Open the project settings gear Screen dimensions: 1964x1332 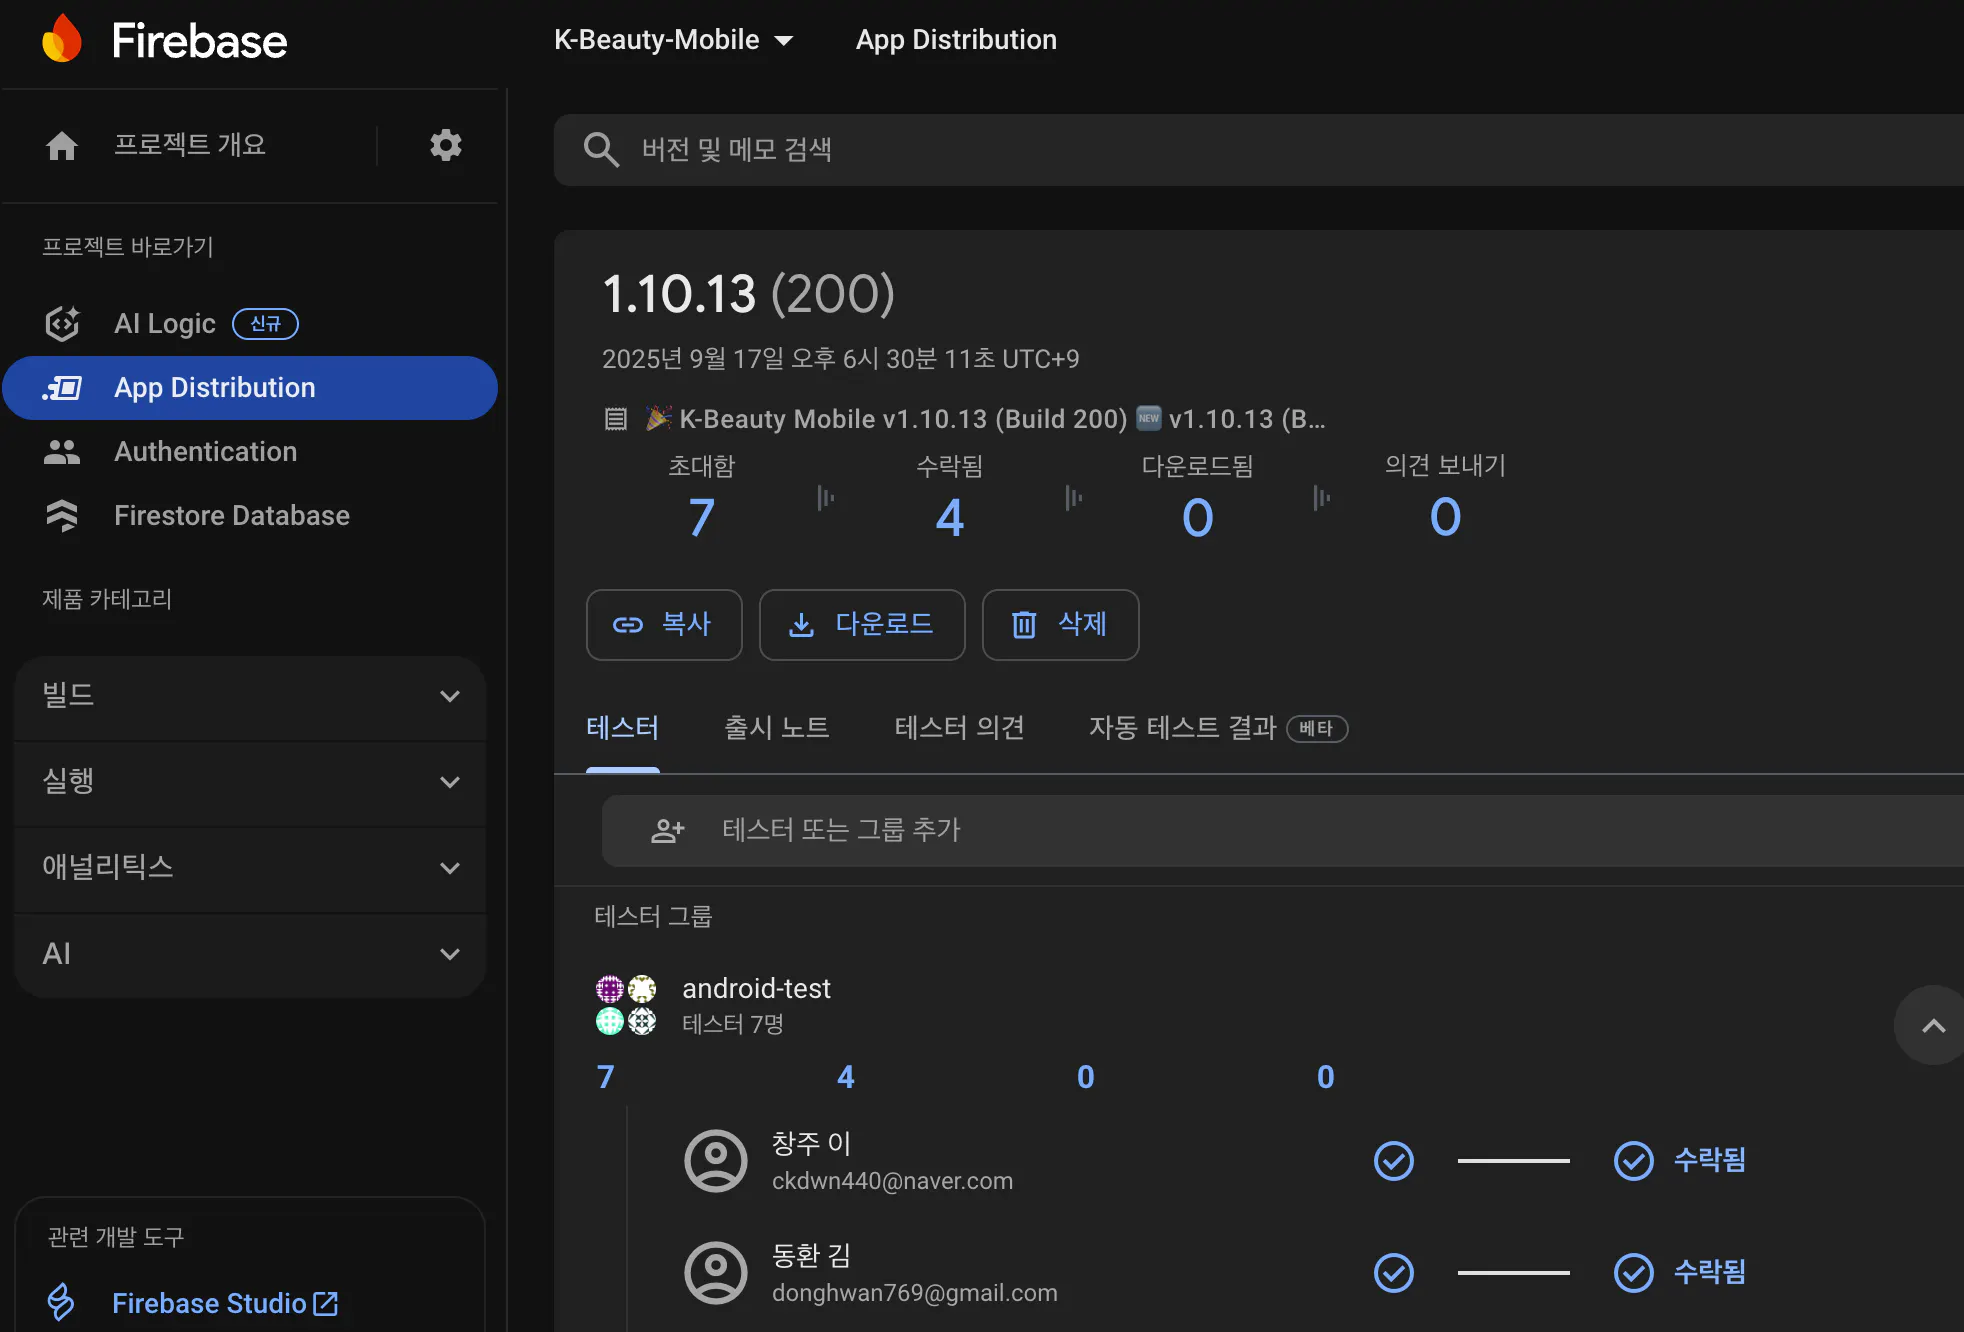click(446, 145)
